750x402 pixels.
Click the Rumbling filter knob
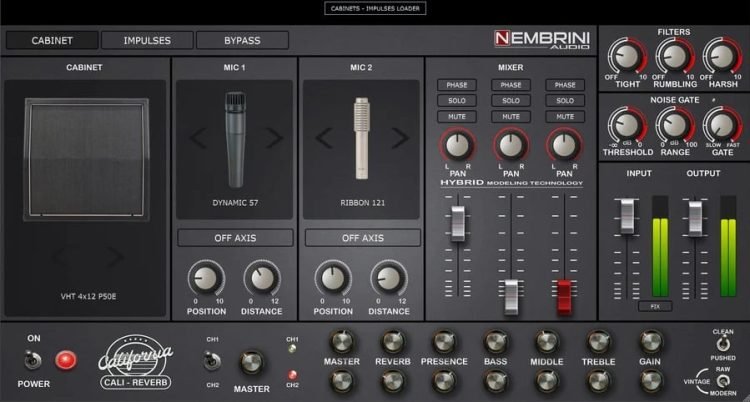pyautogui.click(x=675, y=55)
